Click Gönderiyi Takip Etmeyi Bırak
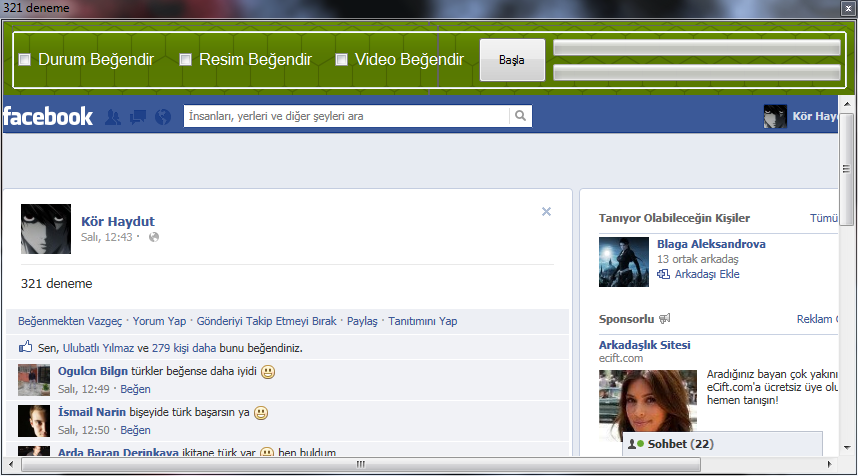The width and height of the screenshot is (858, 476). 266,321
